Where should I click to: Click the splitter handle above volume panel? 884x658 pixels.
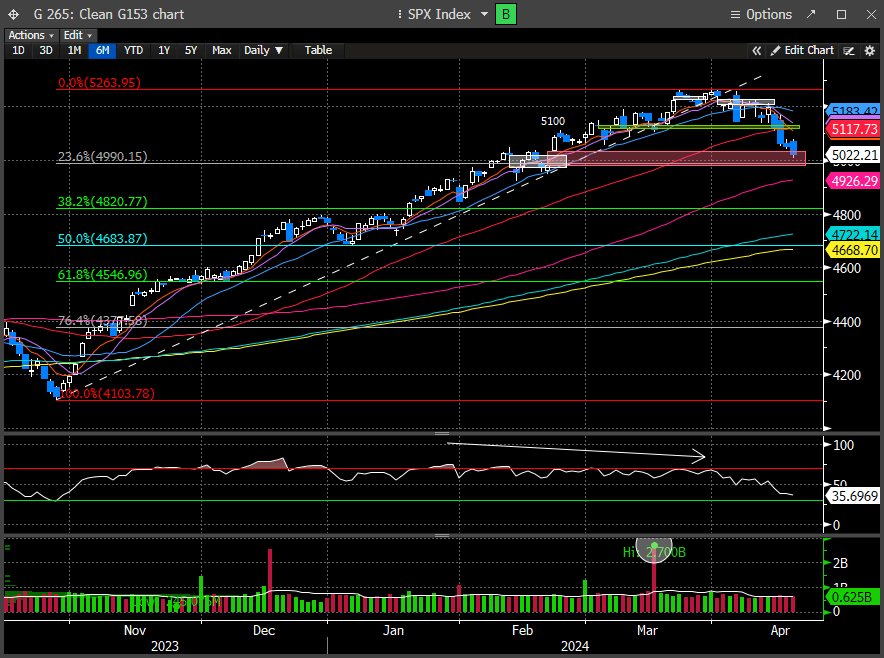point(442,536)
